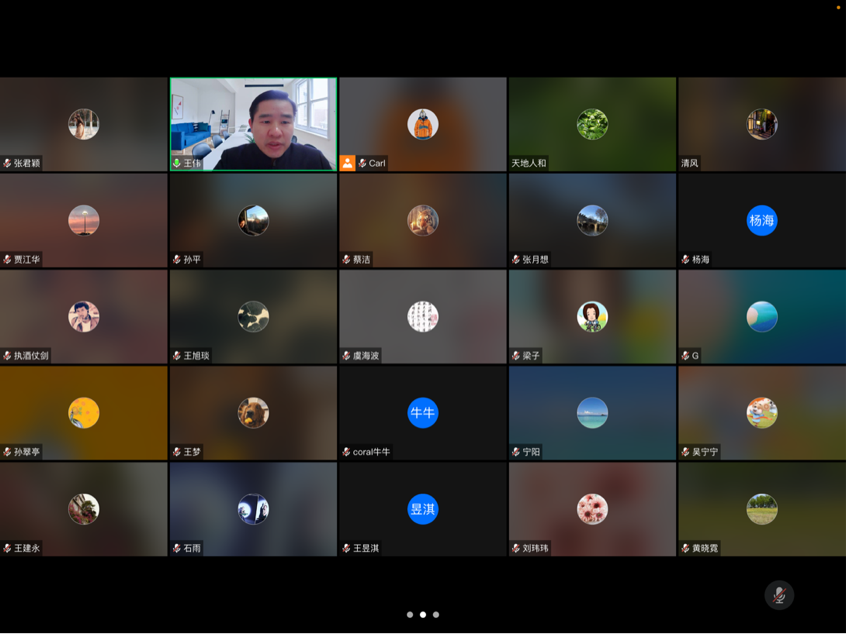846x634 pixels.
Task: Click the 天地人和 name label
Action: tap(529, 163)
